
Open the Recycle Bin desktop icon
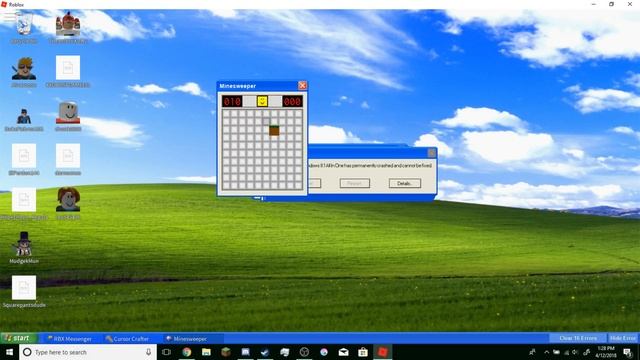click(24, 27)
